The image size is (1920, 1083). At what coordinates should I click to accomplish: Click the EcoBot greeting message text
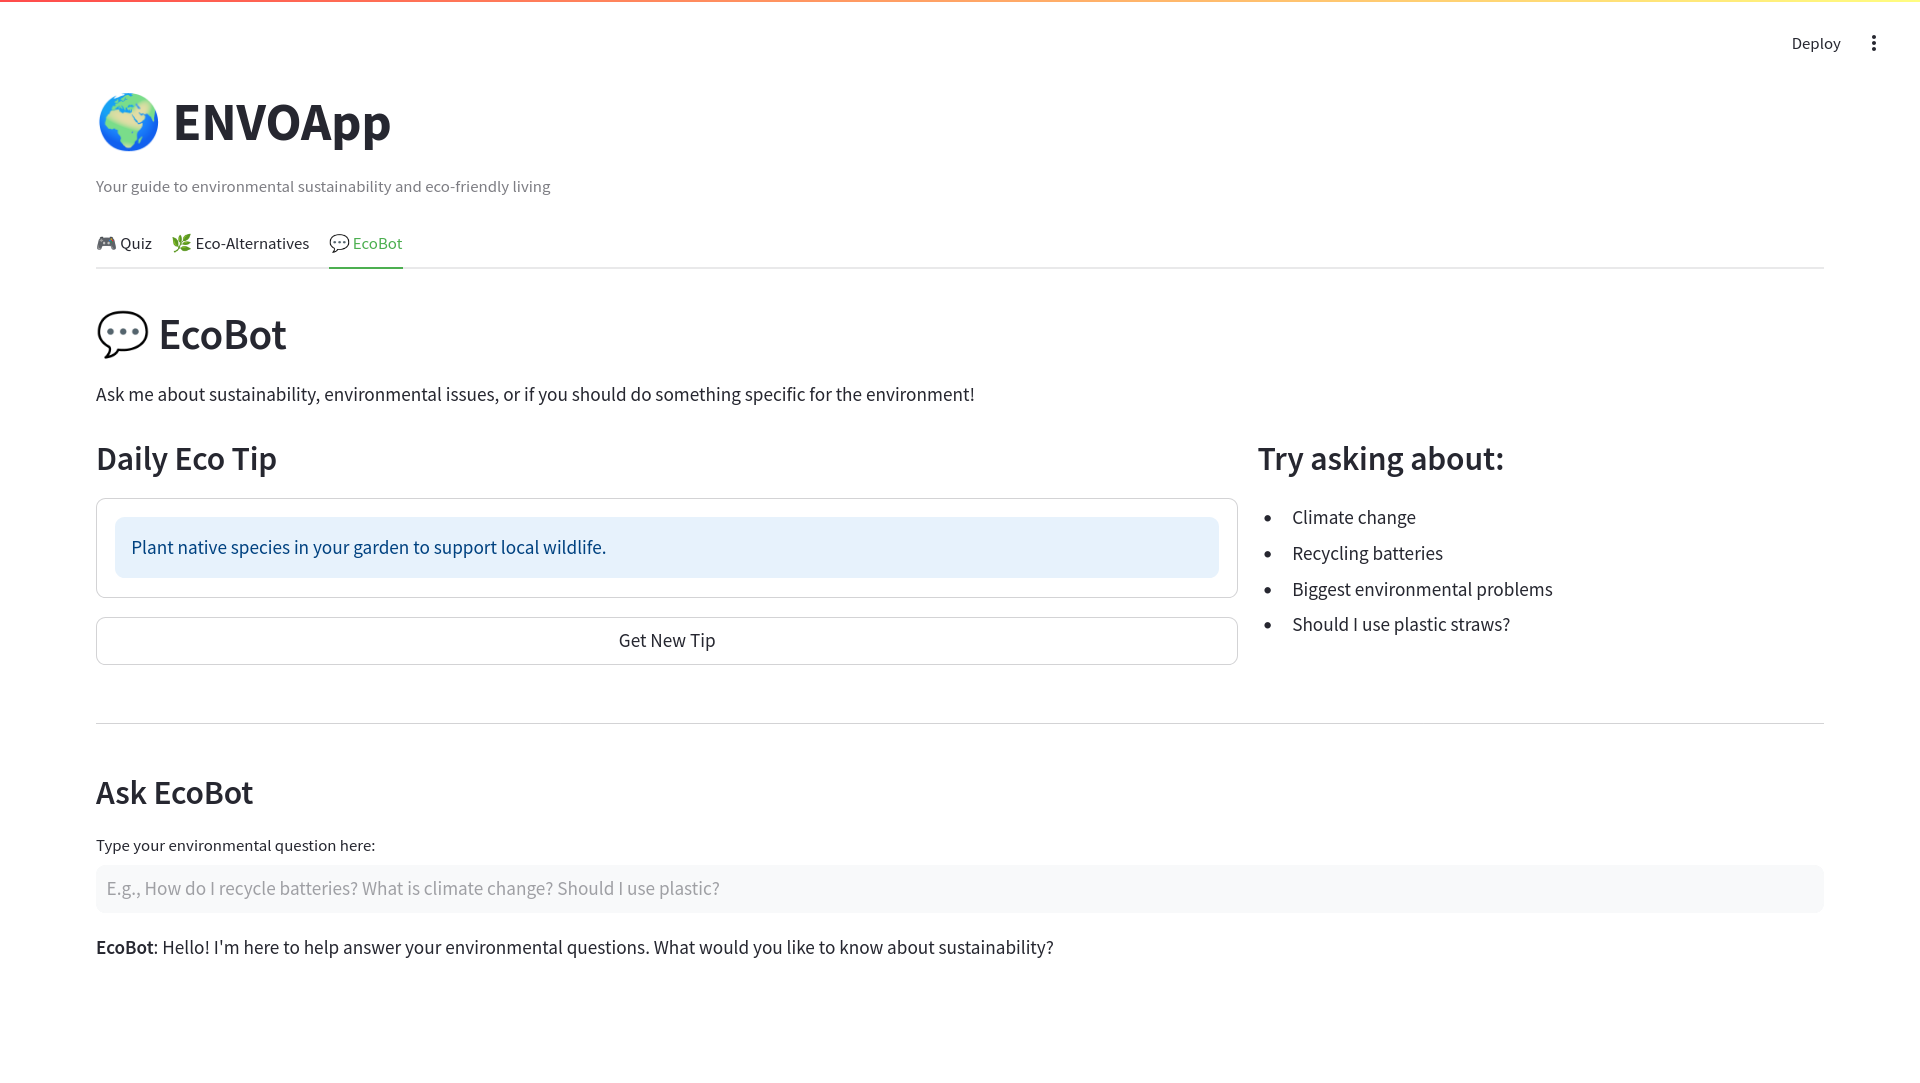click(x=574, y=947)
